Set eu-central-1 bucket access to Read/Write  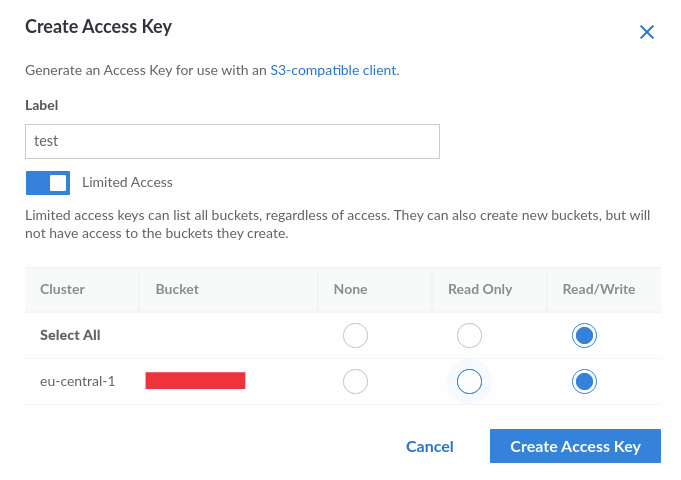coord(585,381)
